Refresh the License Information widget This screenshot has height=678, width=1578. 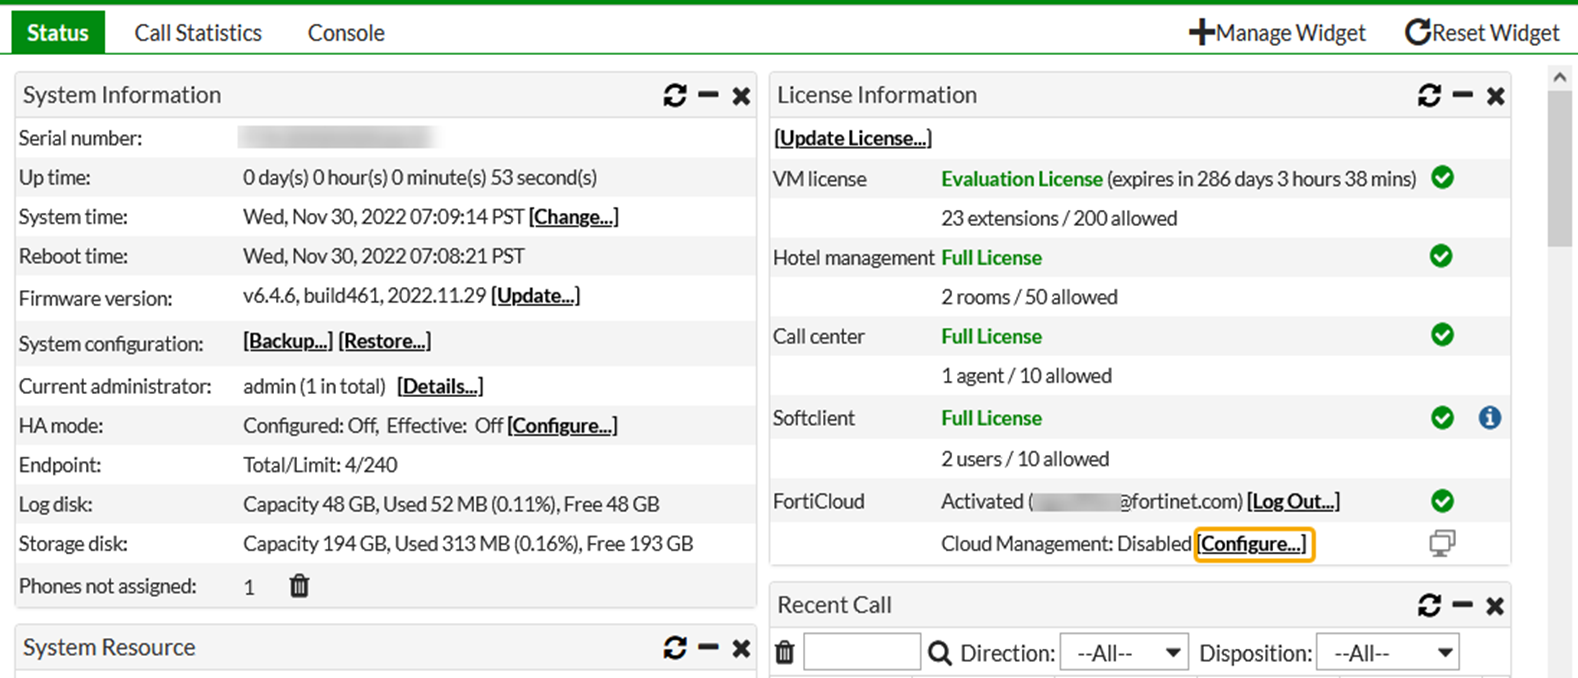1429,95
